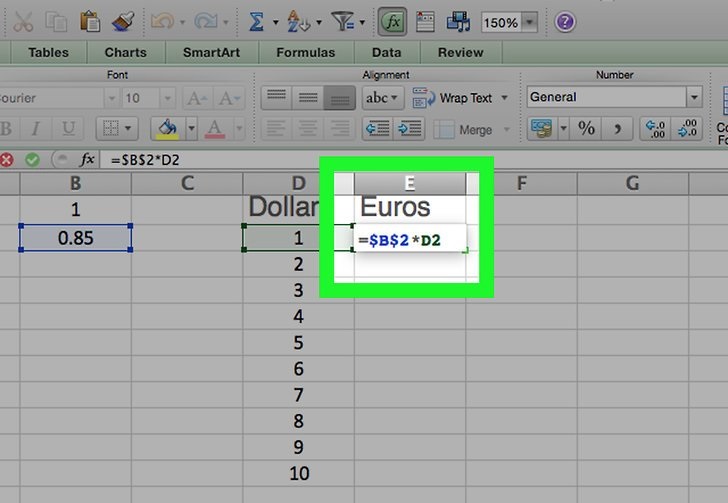This screenshot has width=728, height=503.
Task: Expand the Filter dropdown arrow
Action: [362, 22]
